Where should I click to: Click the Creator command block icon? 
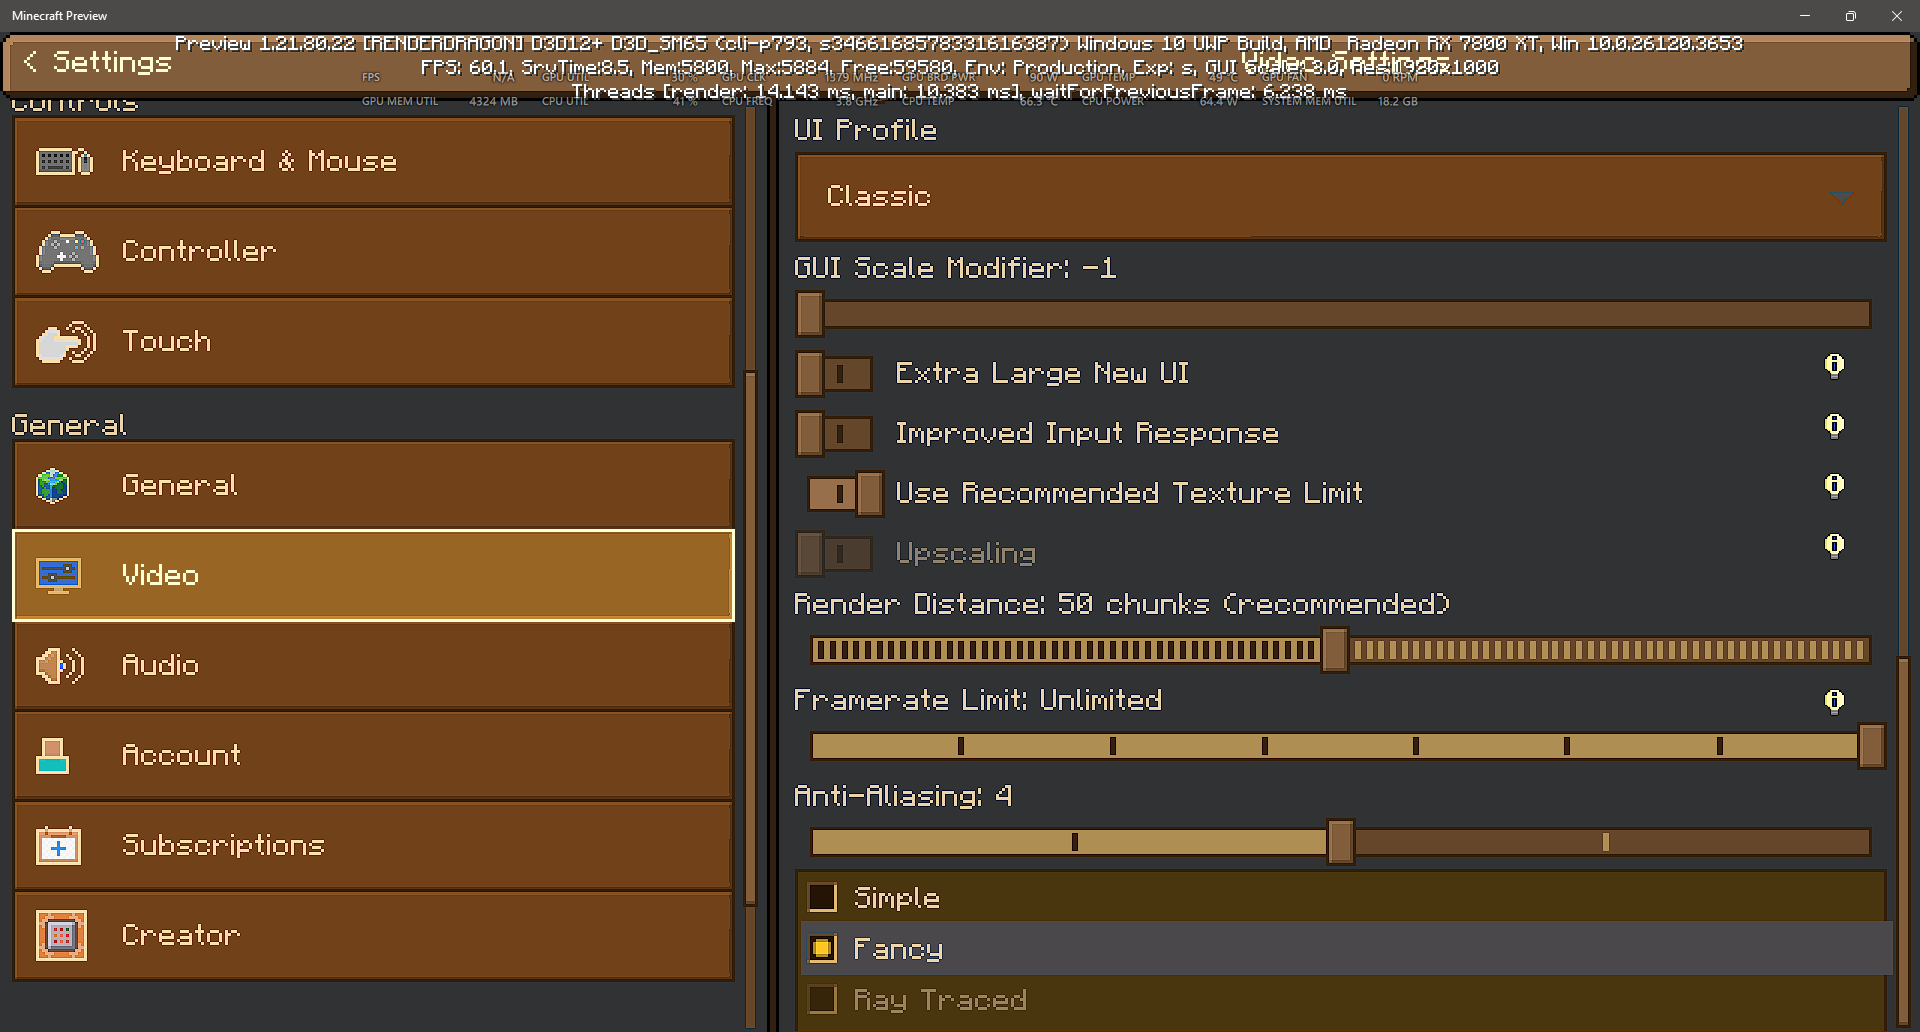click(x=61, y=936)
